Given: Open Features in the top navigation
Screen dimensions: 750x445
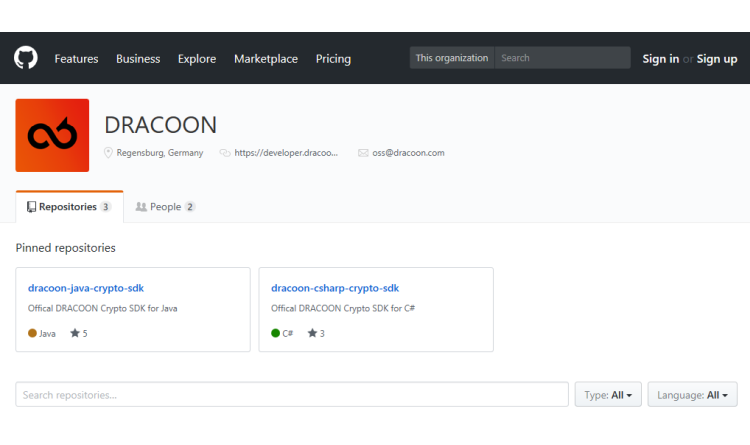Looking at the screenshot, I should (x=76, y=59).
